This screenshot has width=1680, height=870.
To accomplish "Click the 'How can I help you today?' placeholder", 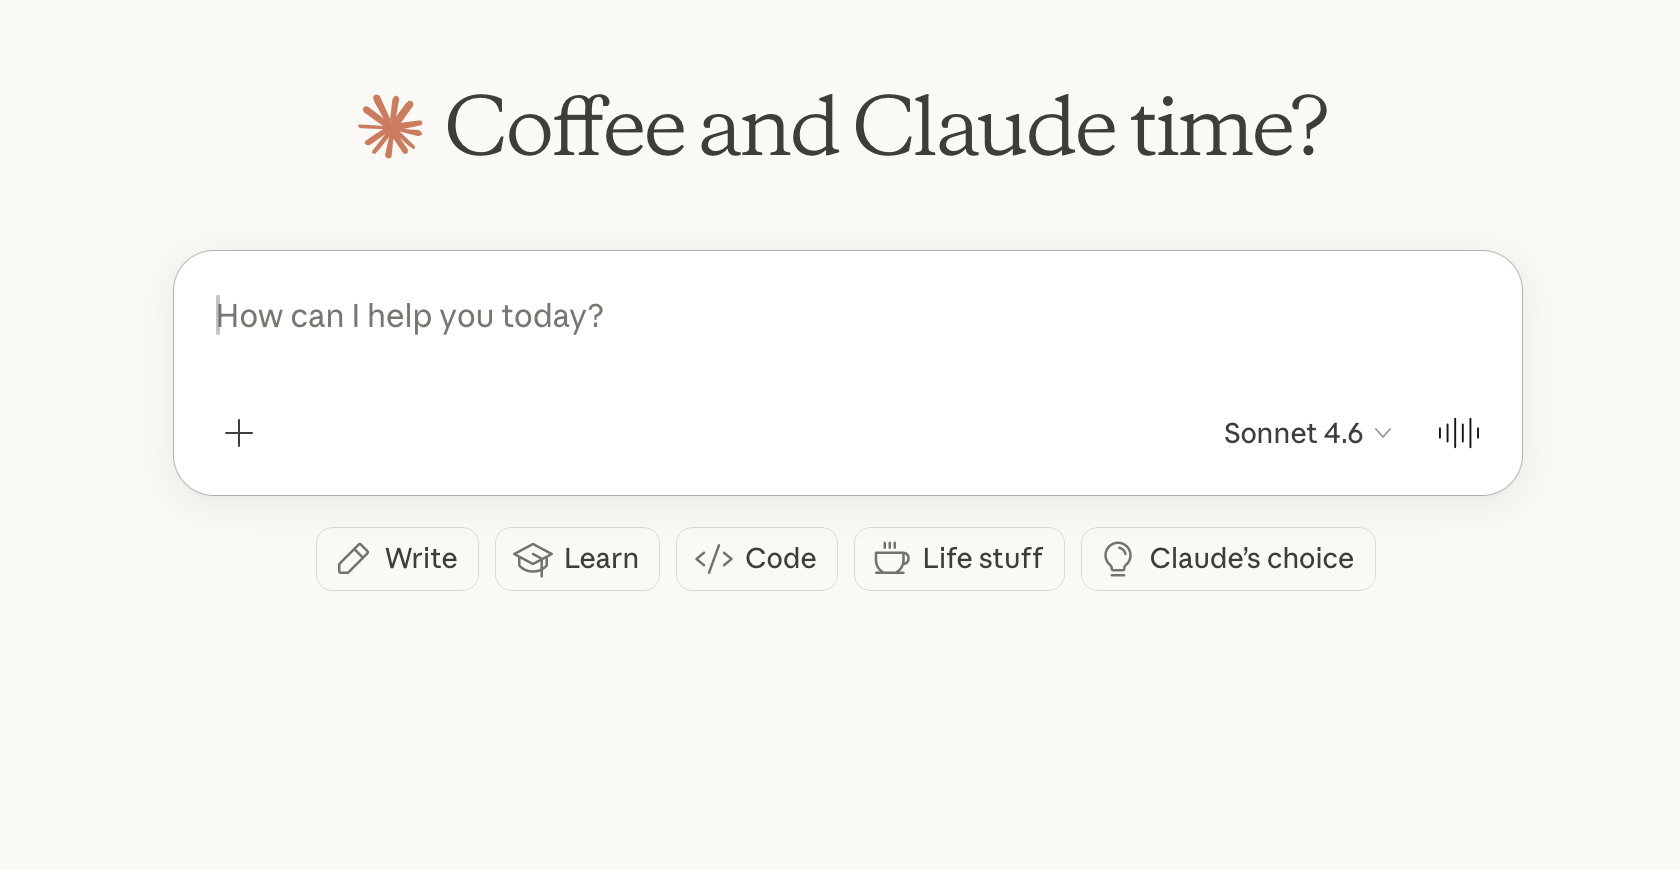I will coord(410,316).
